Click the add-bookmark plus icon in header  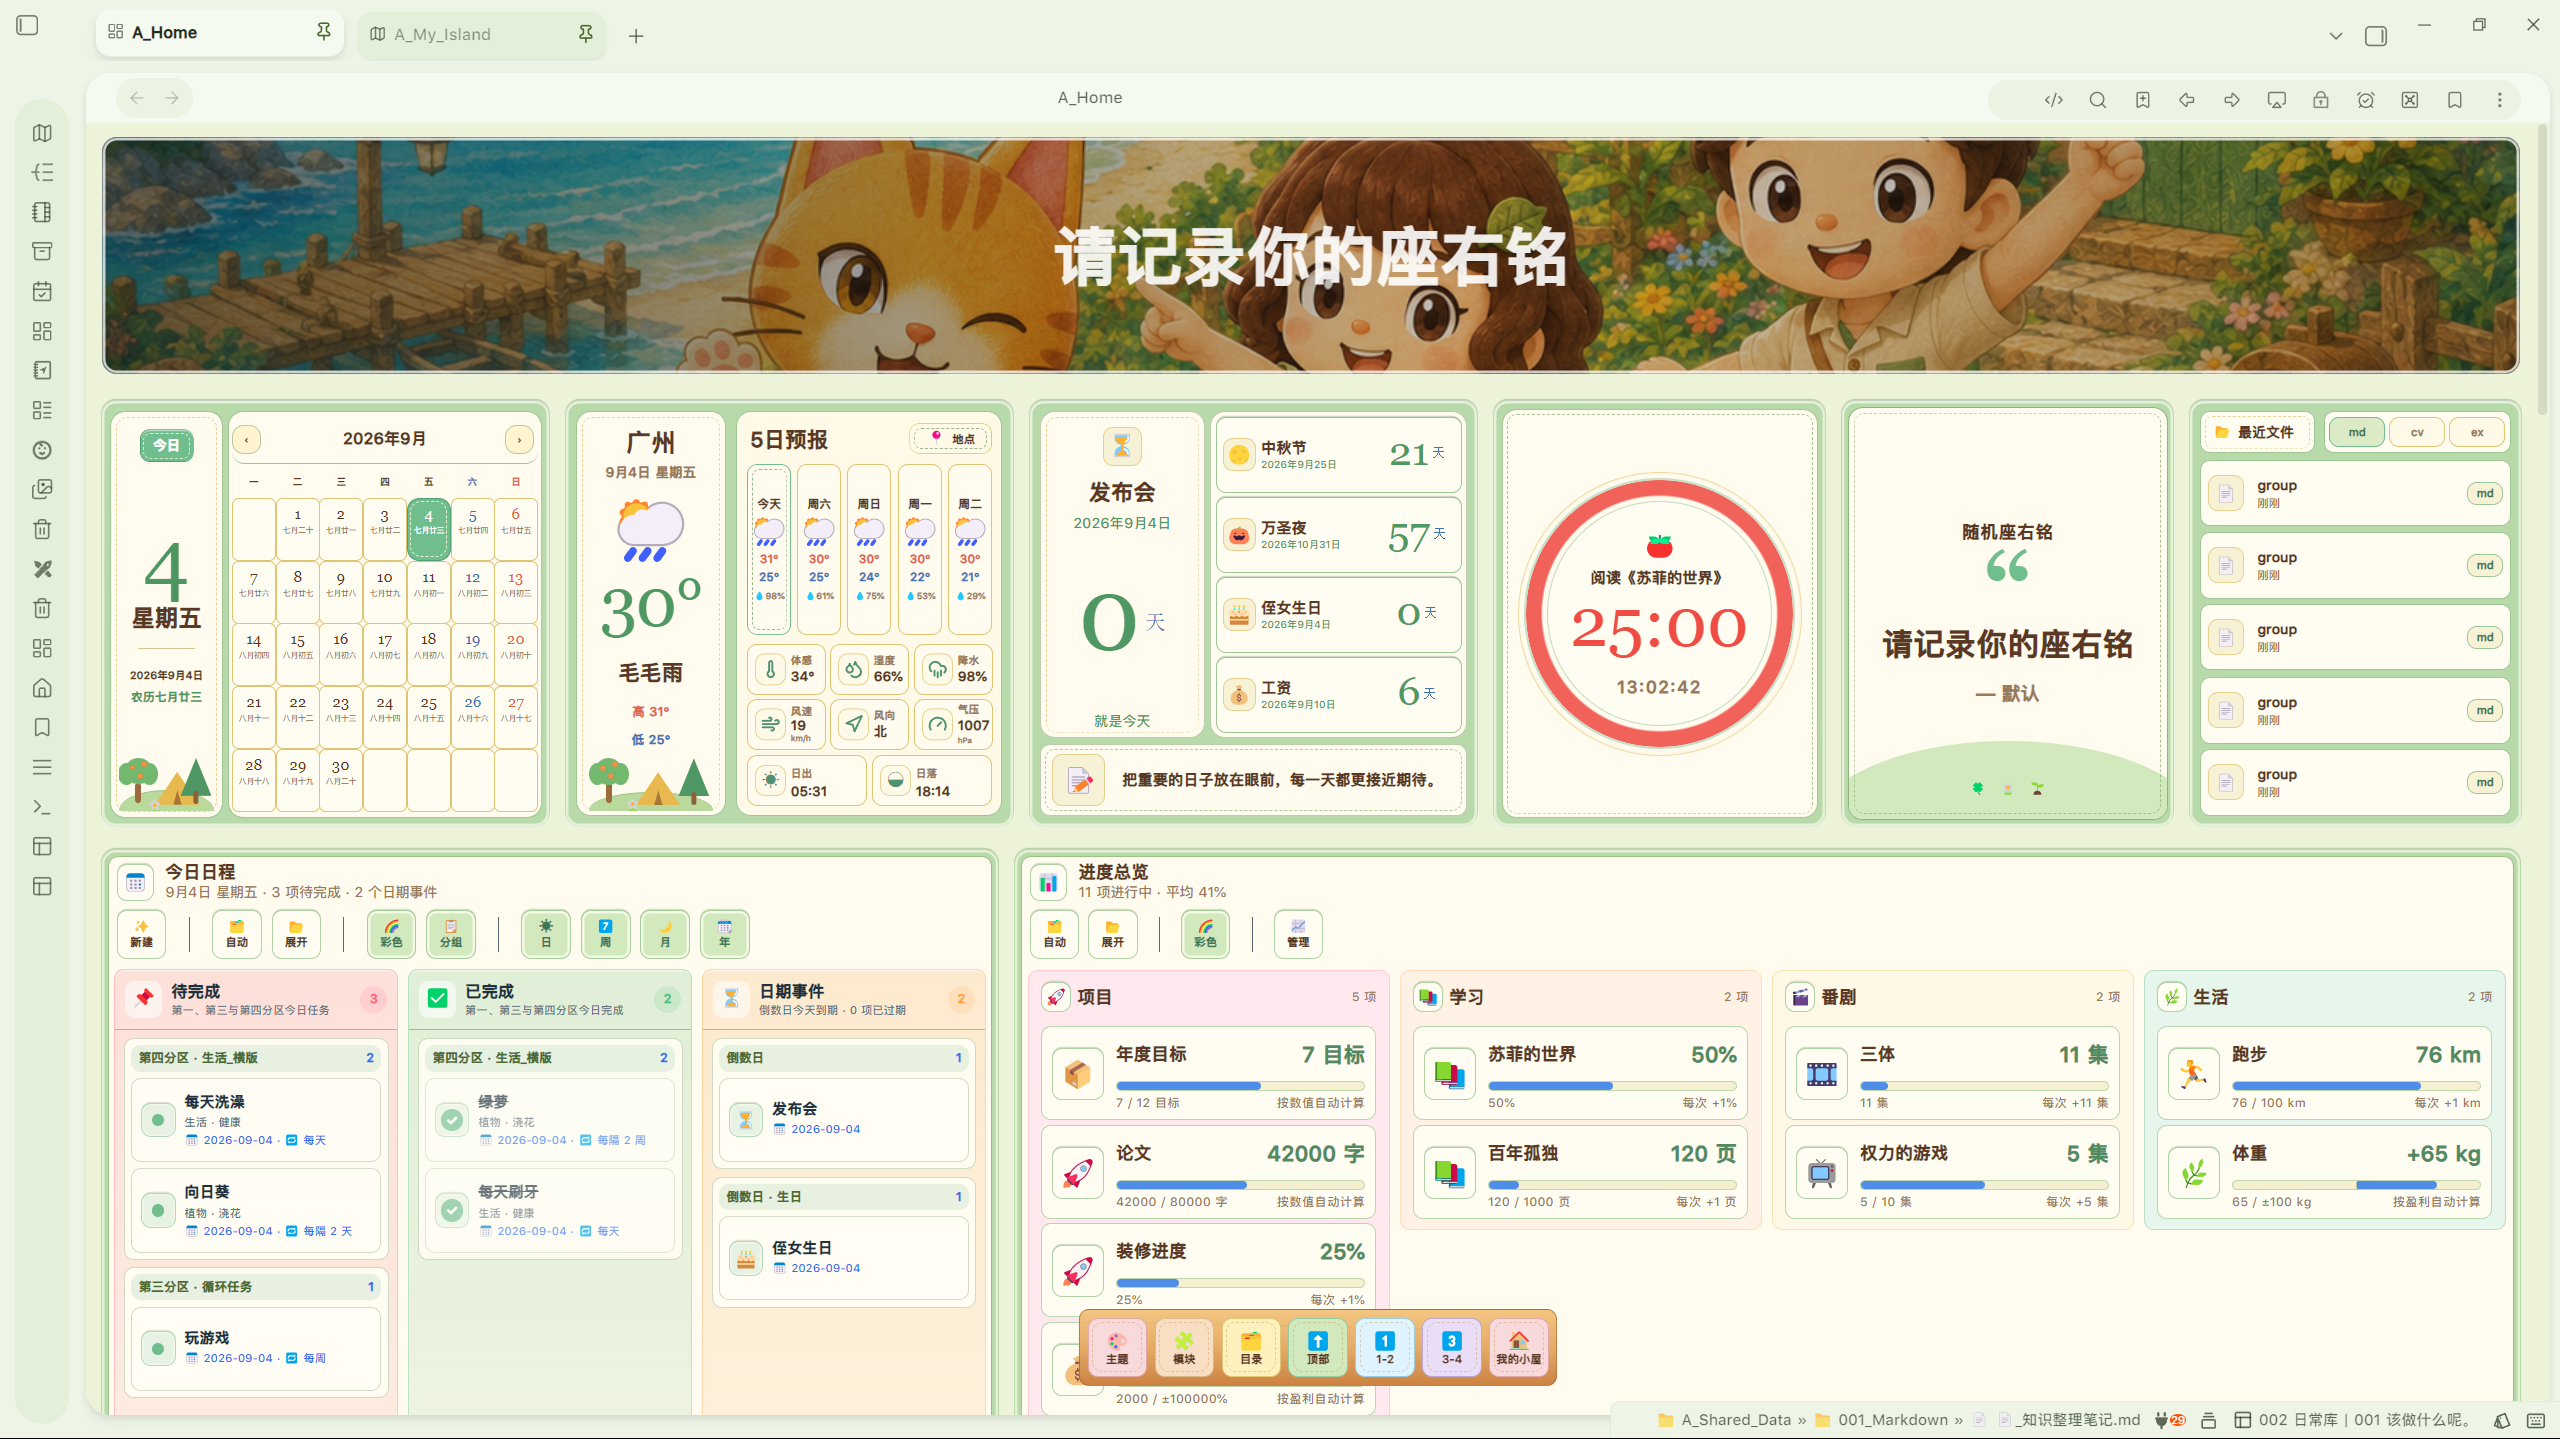tap(2142, 100)
